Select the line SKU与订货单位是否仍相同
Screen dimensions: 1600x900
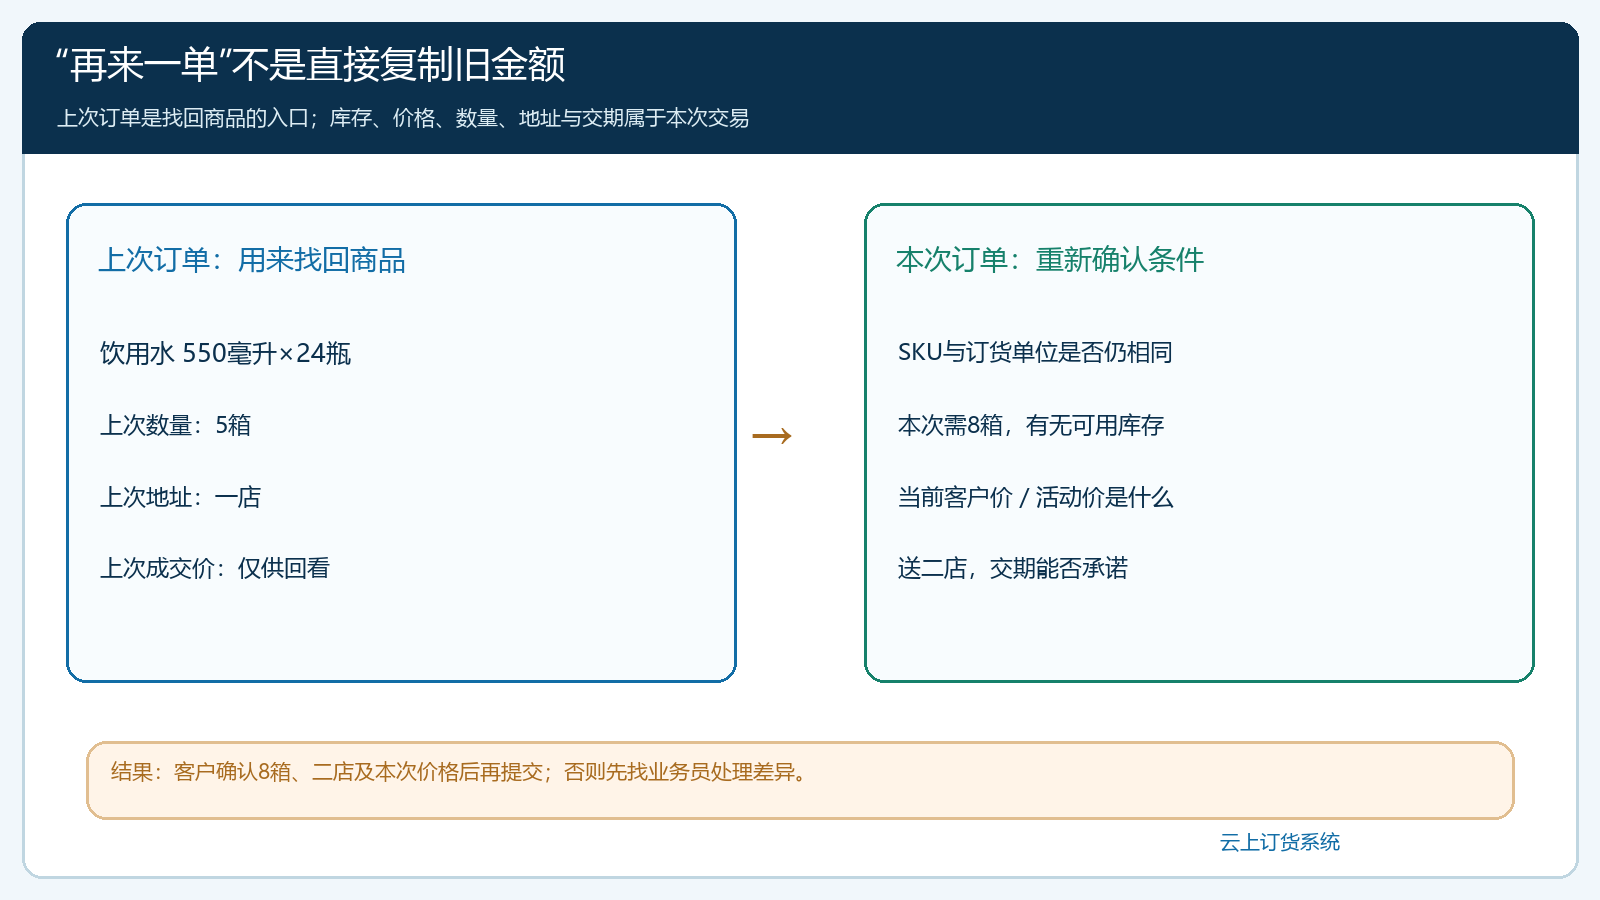[1035, 352]
